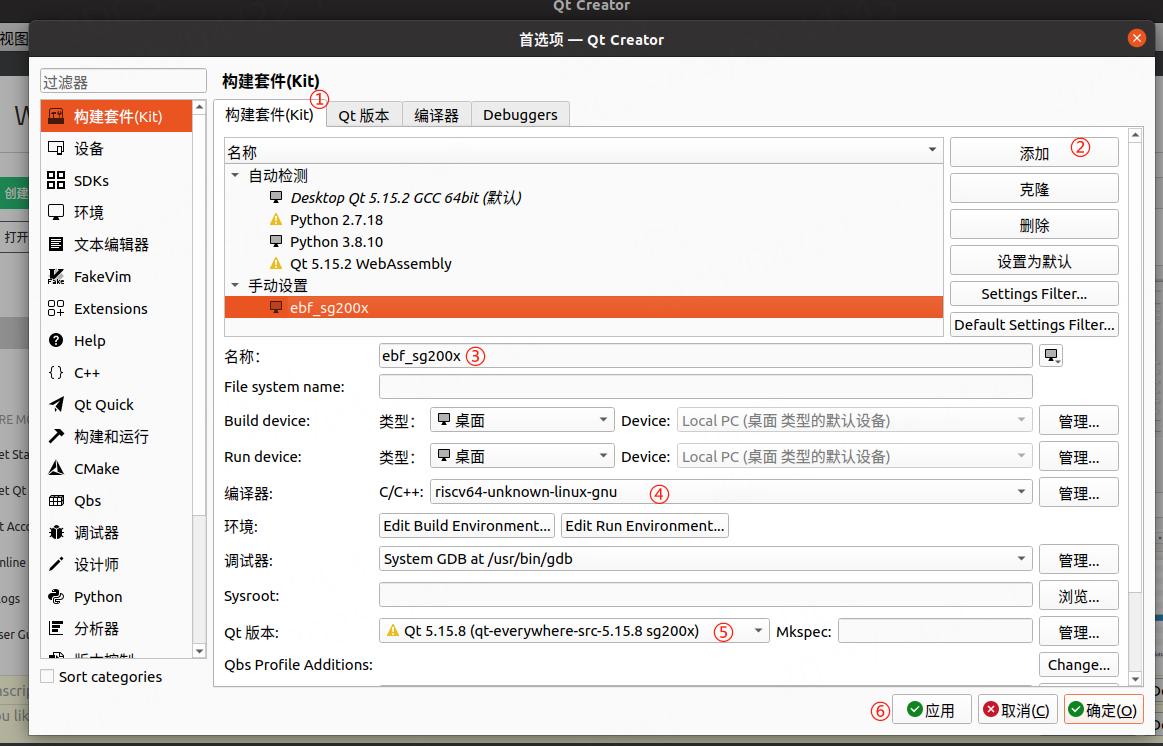Open the CMake category
This screenshot has width=1163, height=746.
[x=116, y=469]
